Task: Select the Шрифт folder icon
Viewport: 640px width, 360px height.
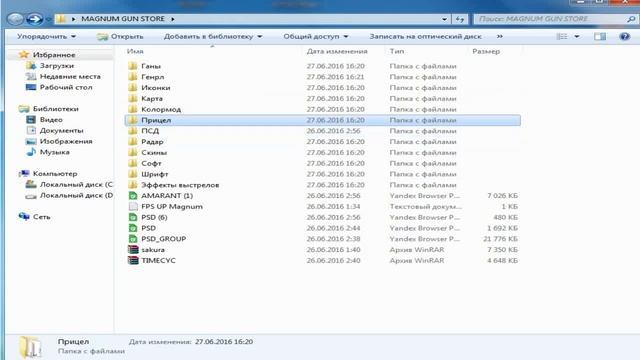Action: 132,174
